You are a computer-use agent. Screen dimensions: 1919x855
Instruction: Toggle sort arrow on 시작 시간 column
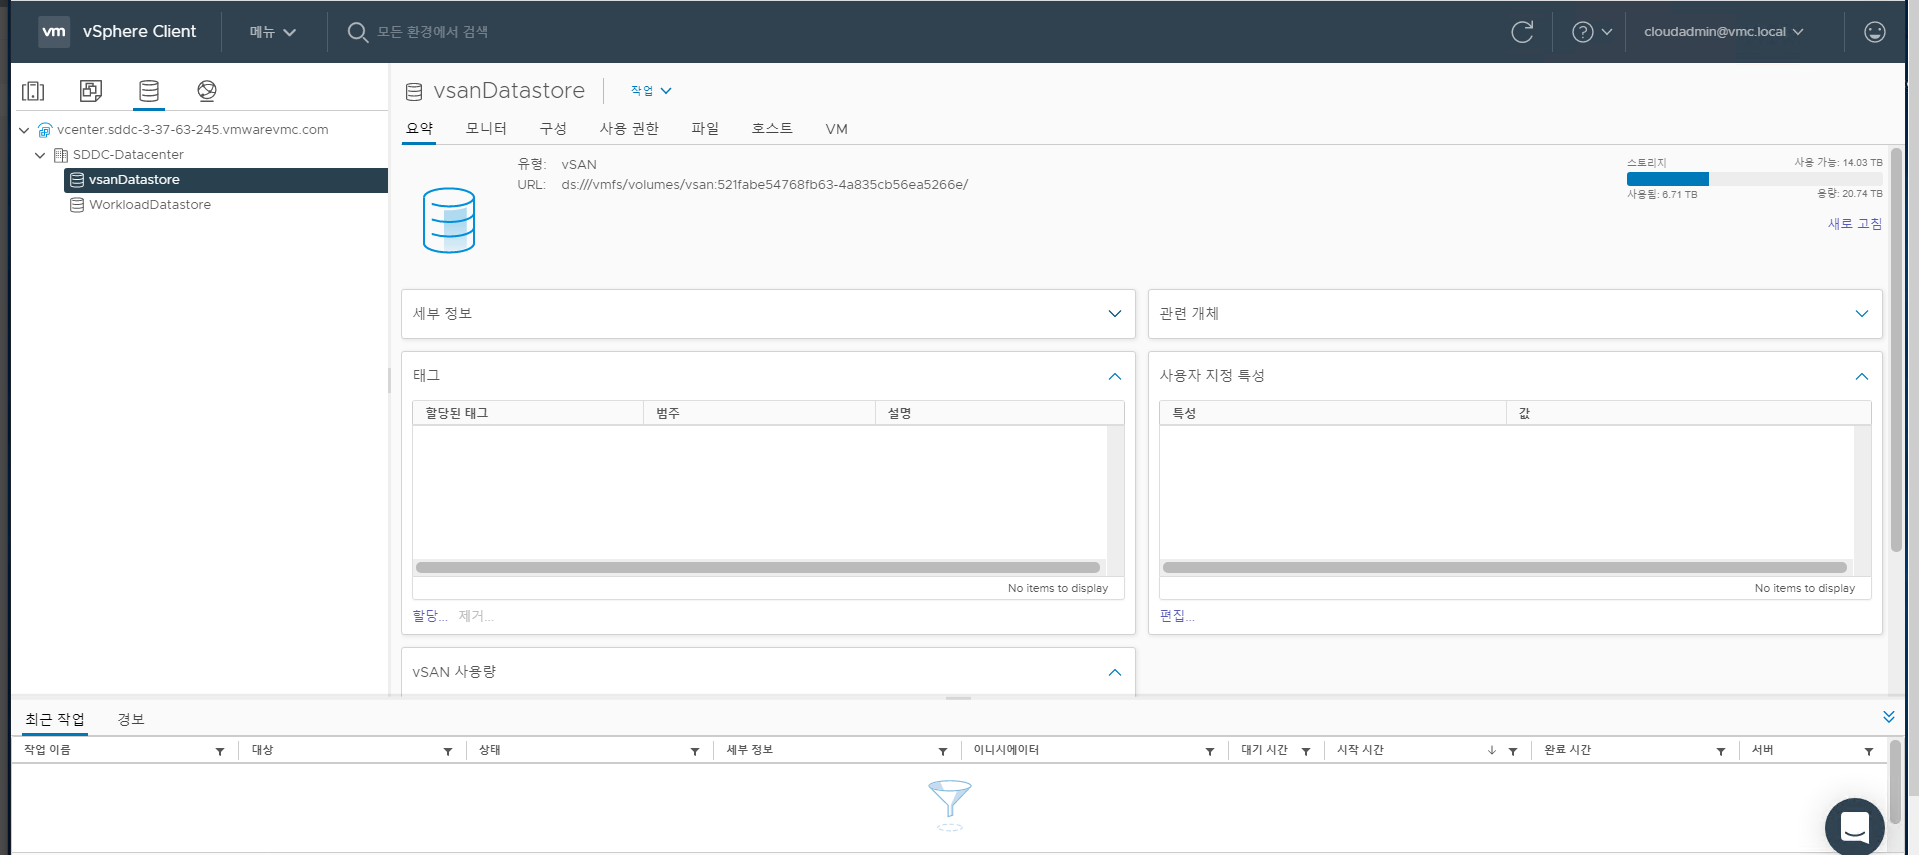tap(1492, 750)
